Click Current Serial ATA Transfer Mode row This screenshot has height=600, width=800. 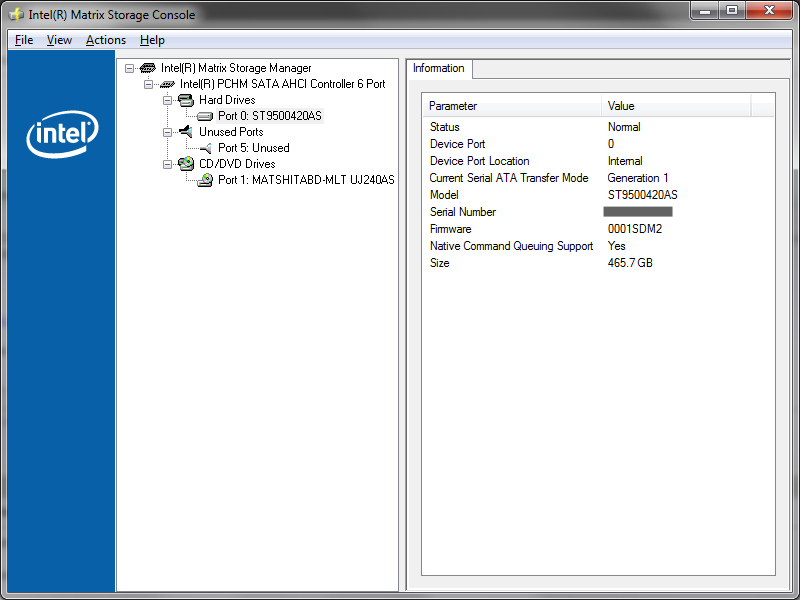[x=598, y=178]
